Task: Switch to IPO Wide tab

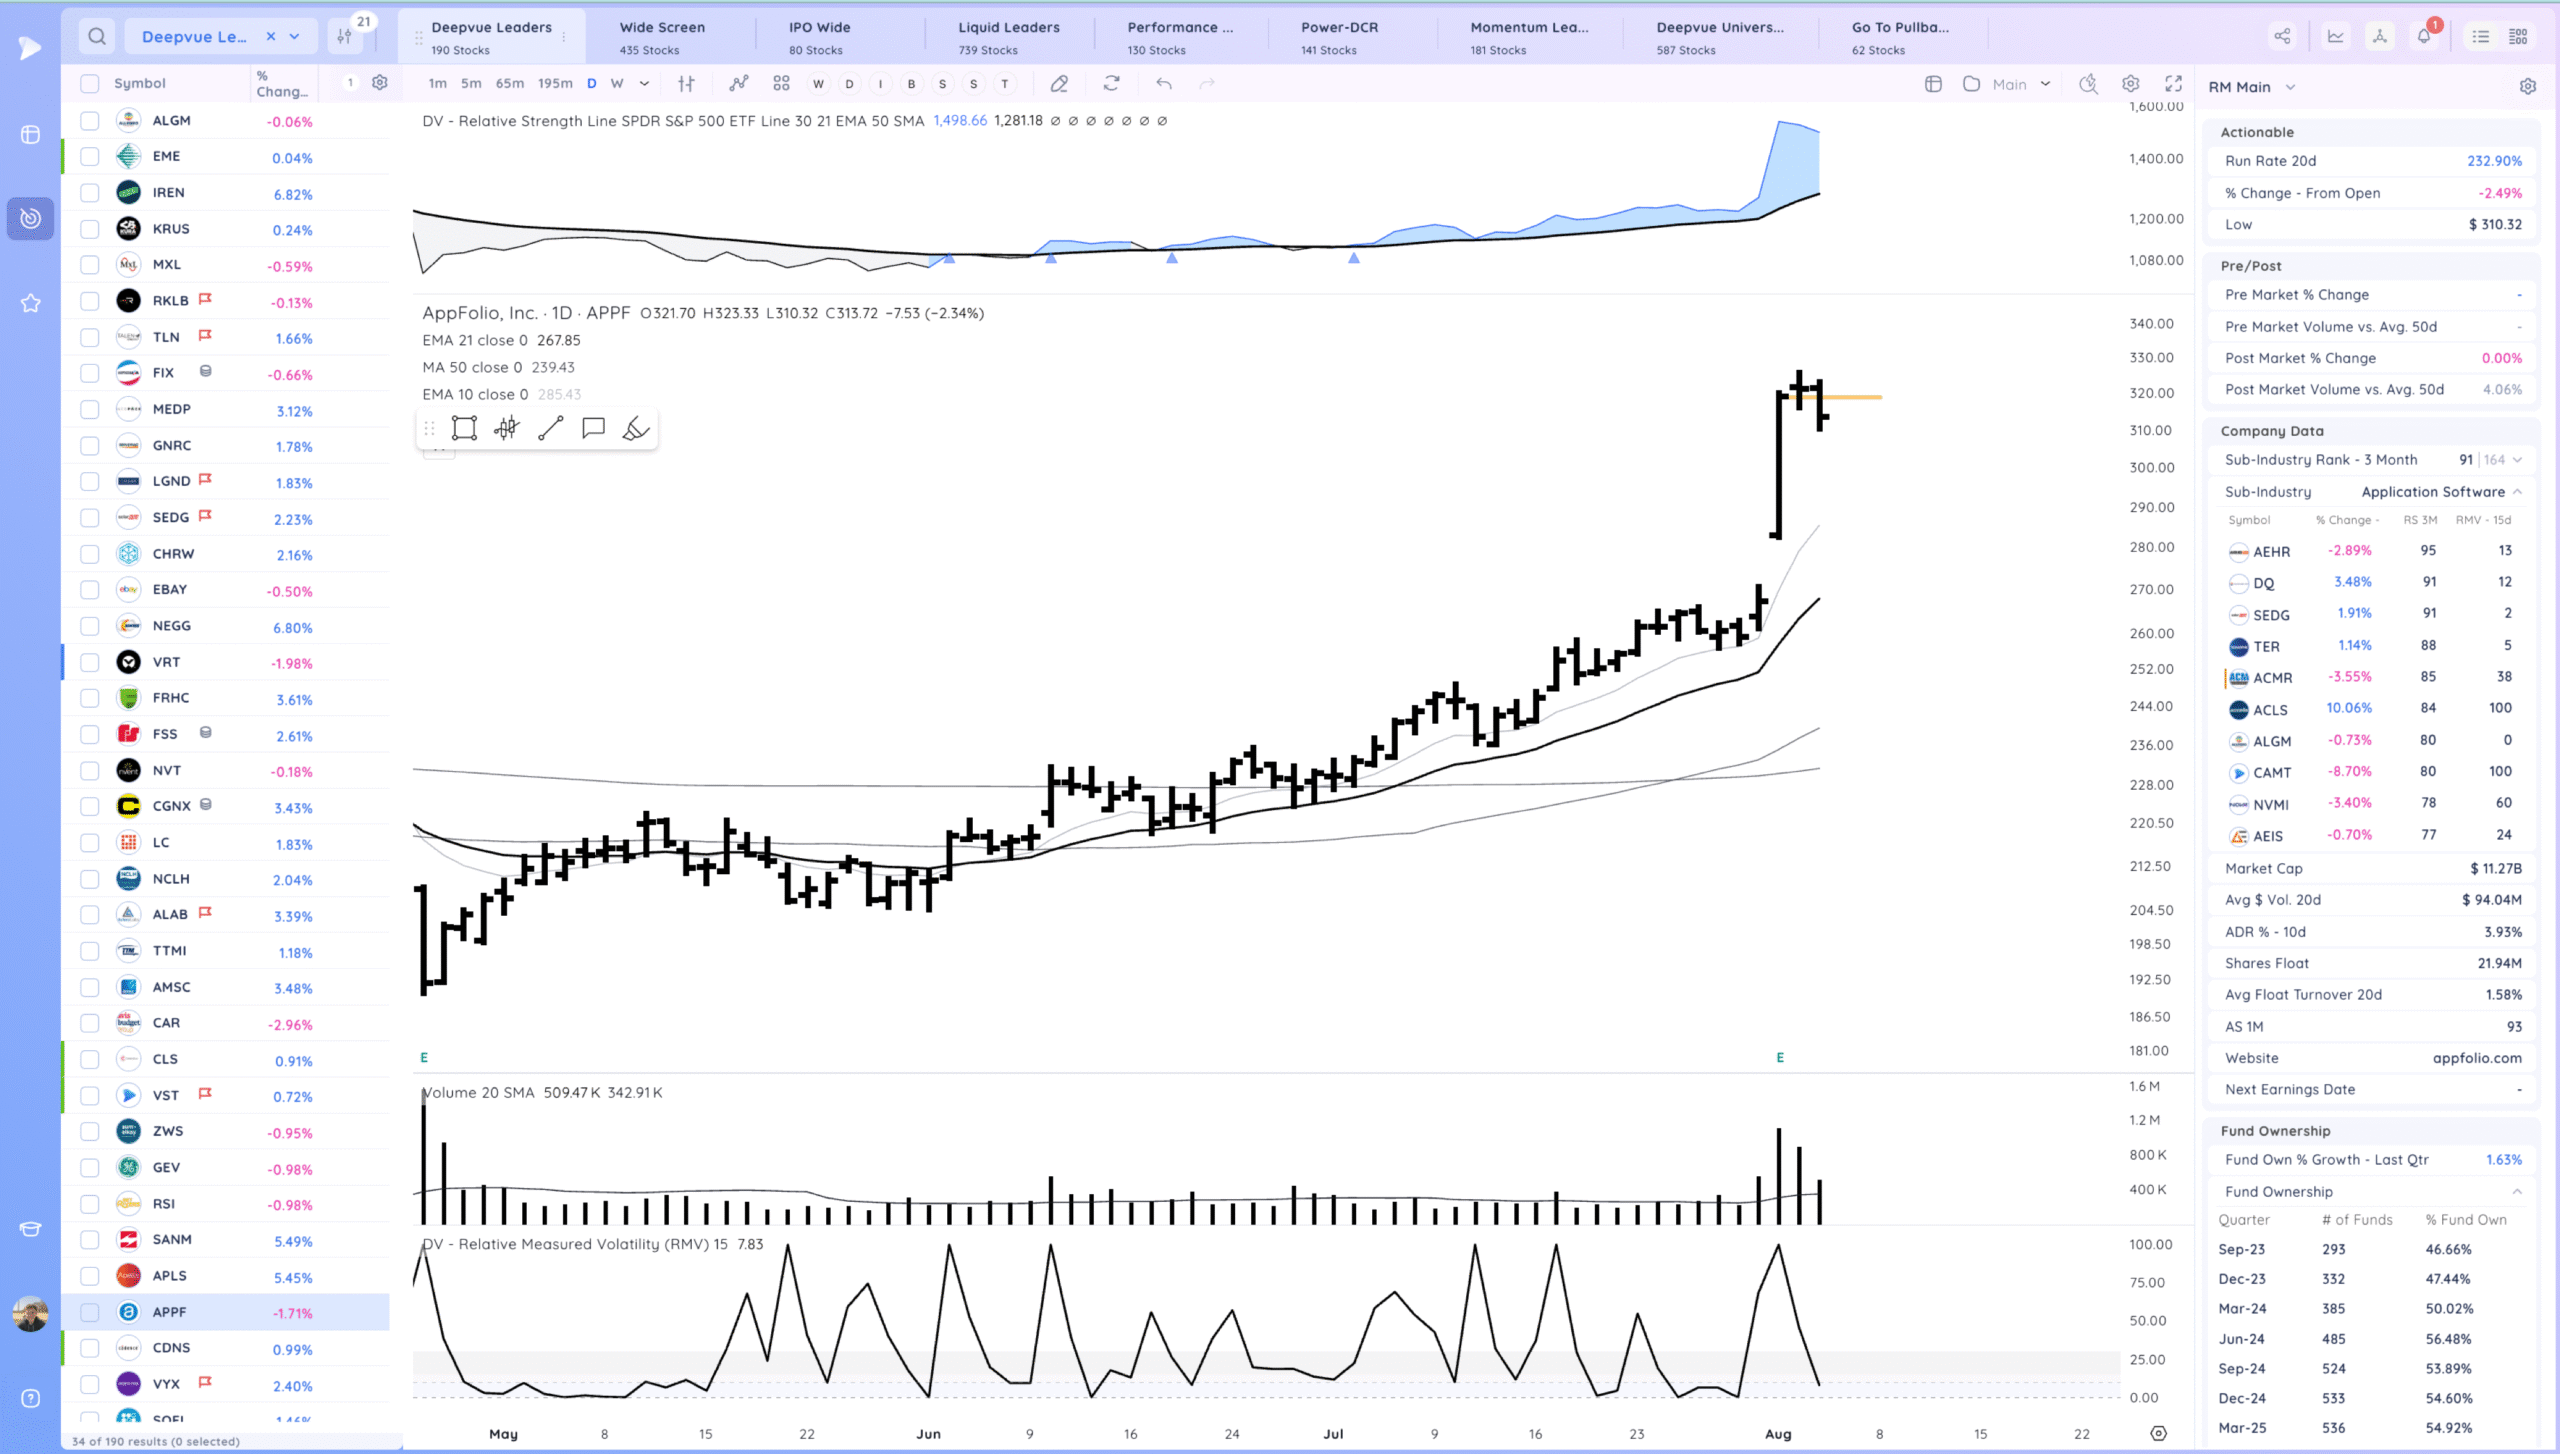Action: (x=819, y=37)
